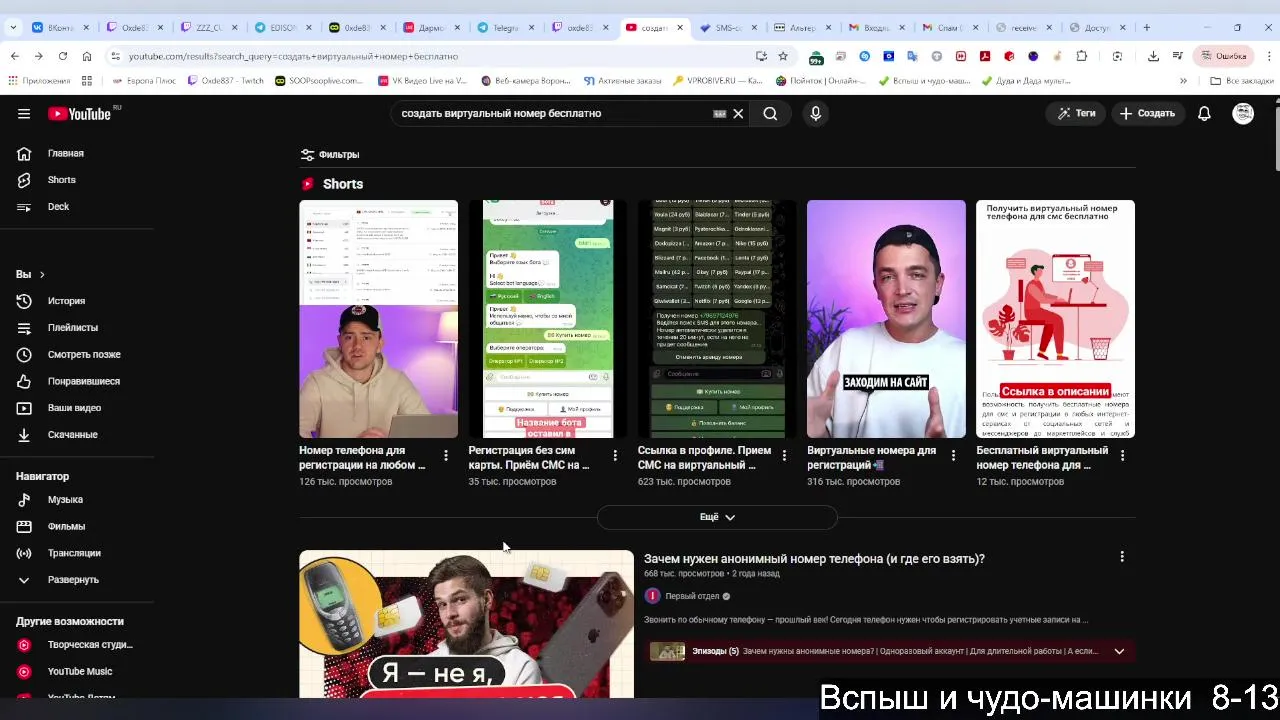This screenshot has height=720, width=1280.
Task: Expand the Развернуть sidebar list
Action: (77, 580)
